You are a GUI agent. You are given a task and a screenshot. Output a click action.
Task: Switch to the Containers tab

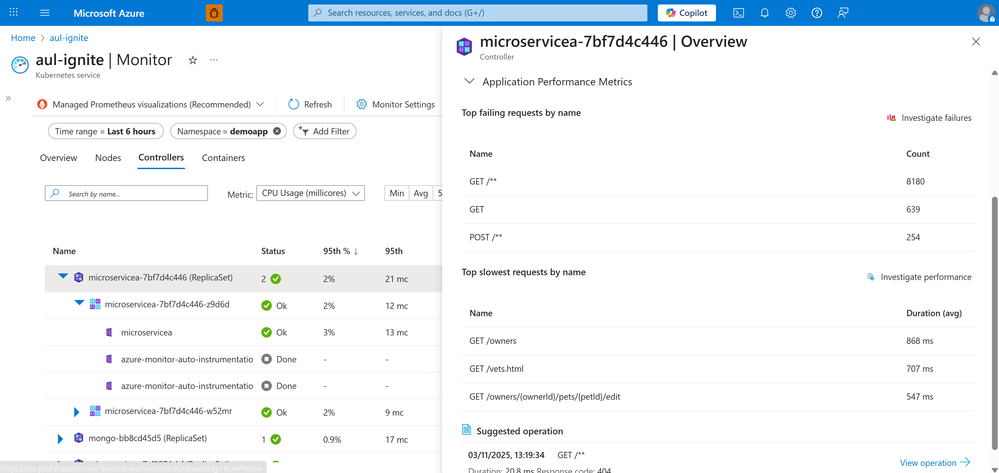[x=224, y=157]
